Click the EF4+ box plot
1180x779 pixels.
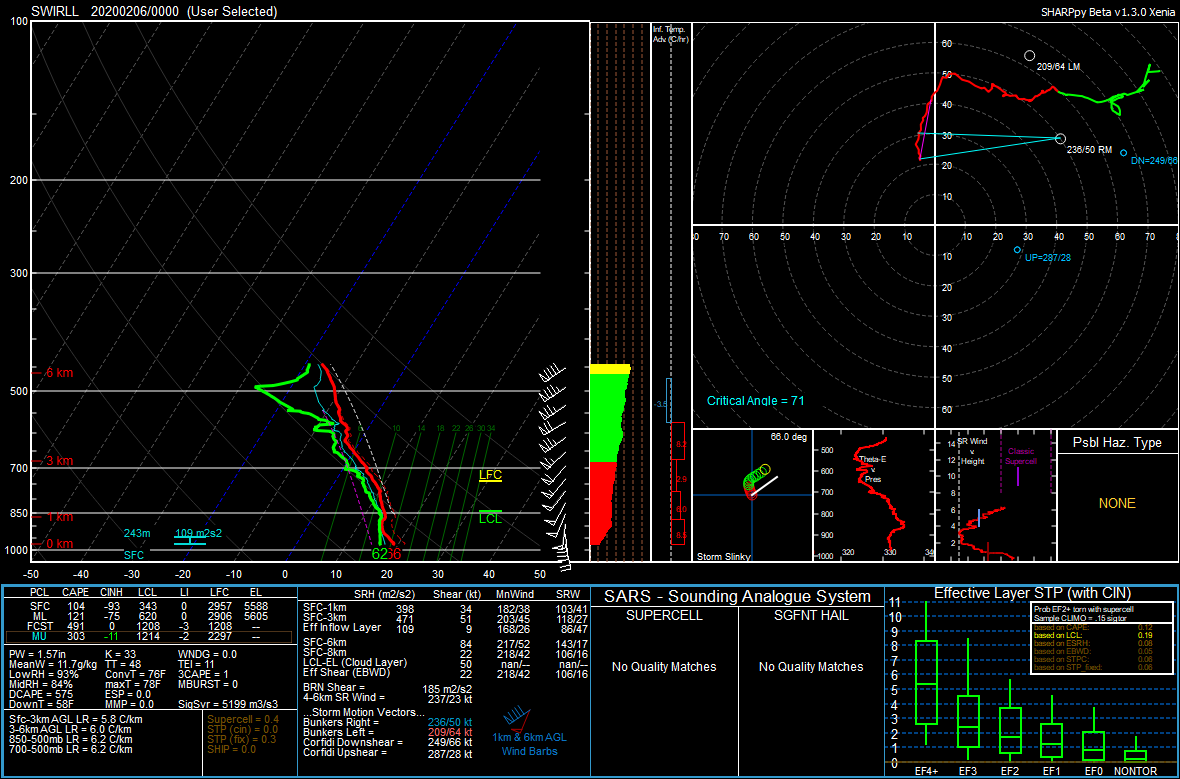tap(926, 681)
